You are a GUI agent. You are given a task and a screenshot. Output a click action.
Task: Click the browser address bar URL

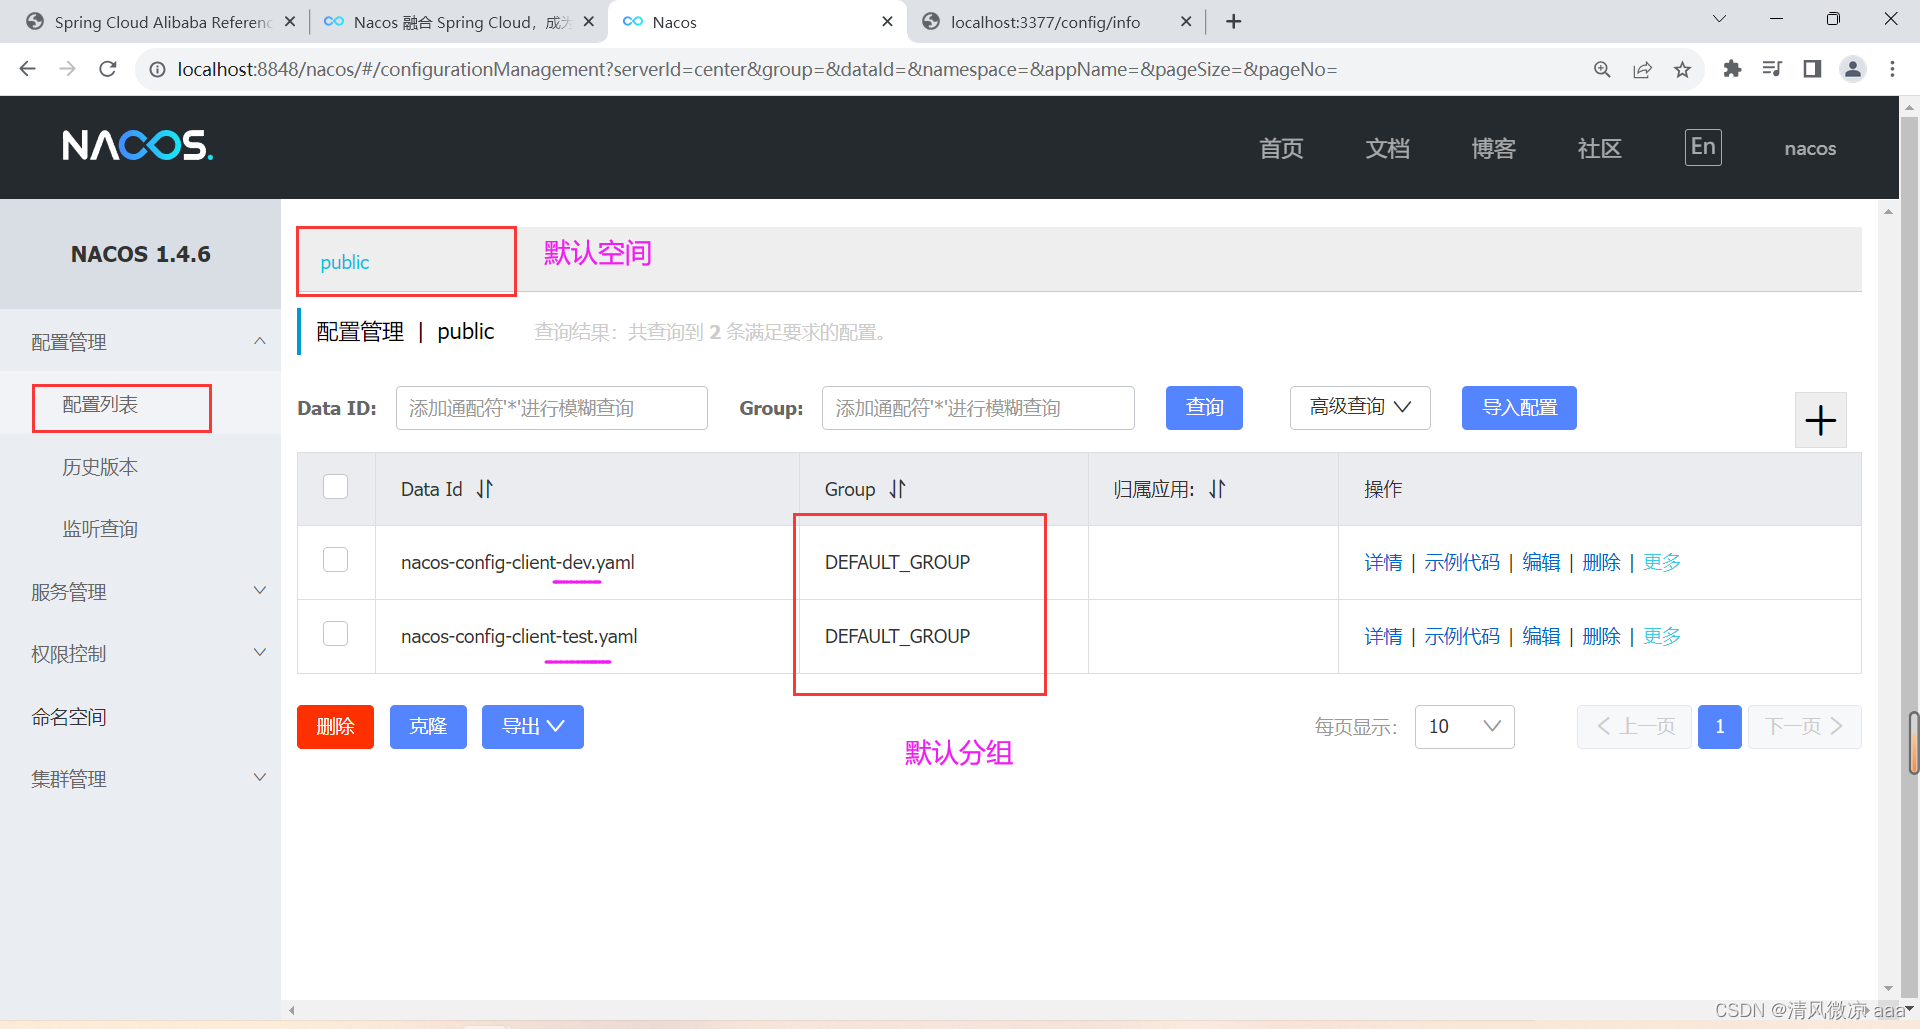click(x=757, y=69)
